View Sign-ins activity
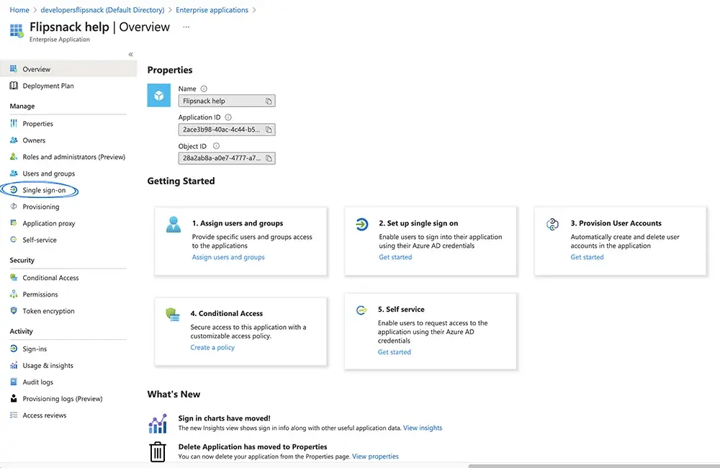Image resolution: width=720 pixels, height=468 pixels. point(35,349)
